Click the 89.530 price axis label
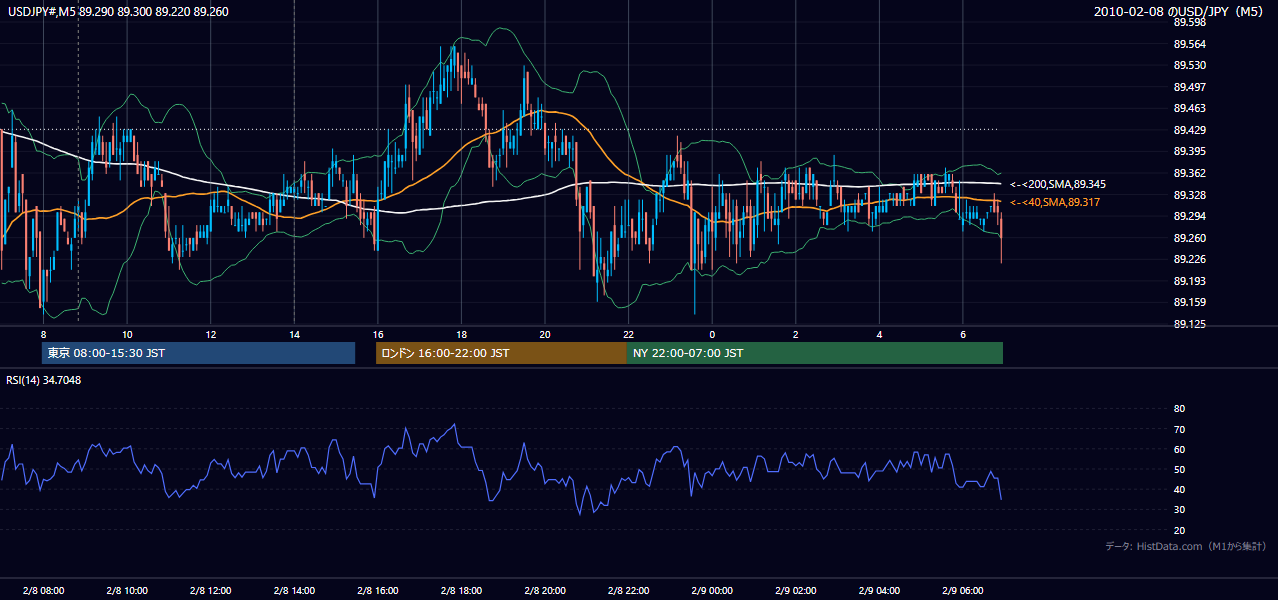 pyautogui.click(x=1189, y=65)
